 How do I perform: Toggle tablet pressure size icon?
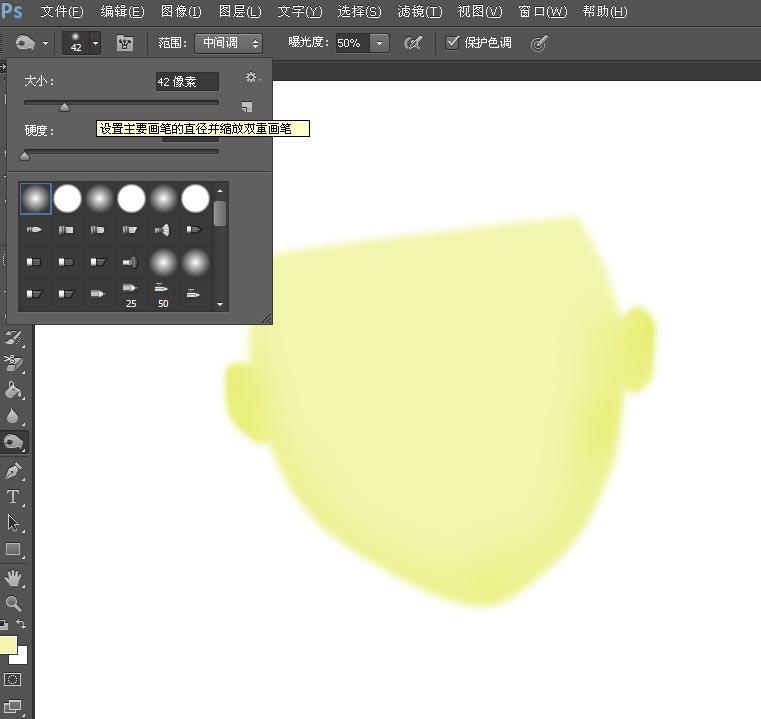539,44
